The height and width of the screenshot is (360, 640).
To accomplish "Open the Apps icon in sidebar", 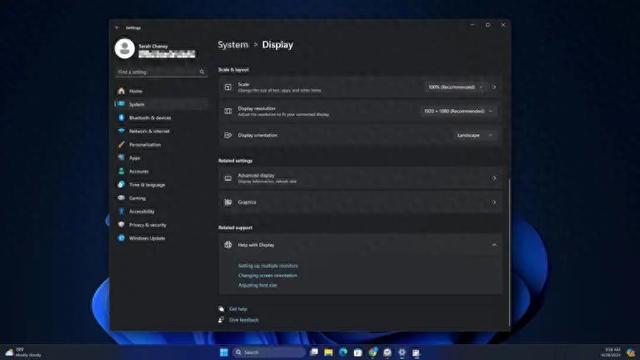I will pyautogui.click(x=121, y=158).
